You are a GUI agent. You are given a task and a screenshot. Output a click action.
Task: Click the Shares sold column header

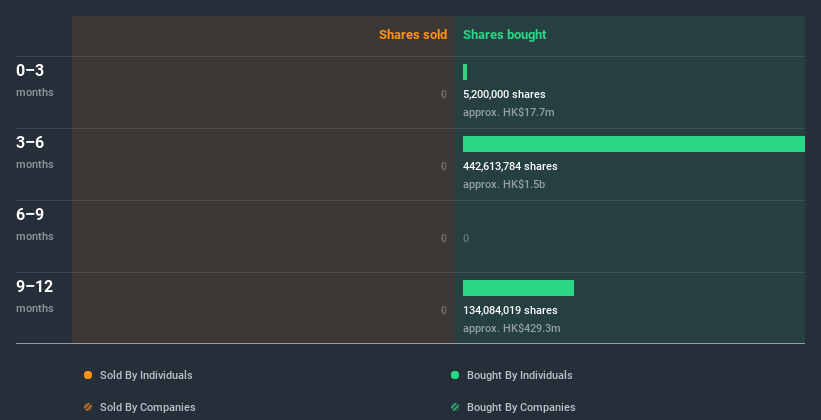tap(413, 35)
